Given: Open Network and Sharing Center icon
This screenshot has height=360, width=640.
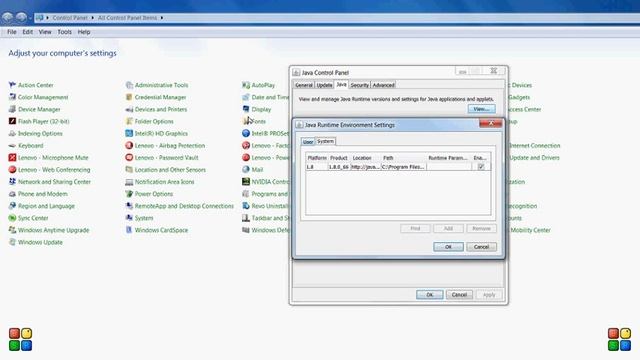Looking at the screenshot, I should coord(12,182).
